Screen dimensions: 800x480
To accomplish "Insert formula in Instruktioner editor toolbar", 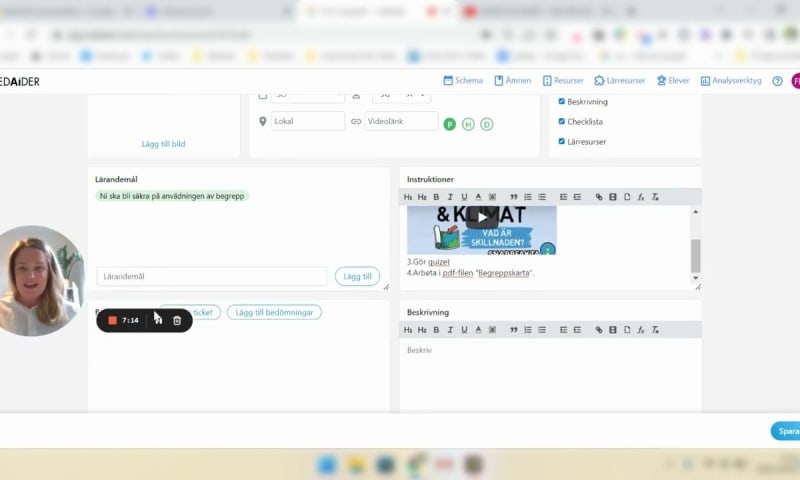I will (641, 197).
